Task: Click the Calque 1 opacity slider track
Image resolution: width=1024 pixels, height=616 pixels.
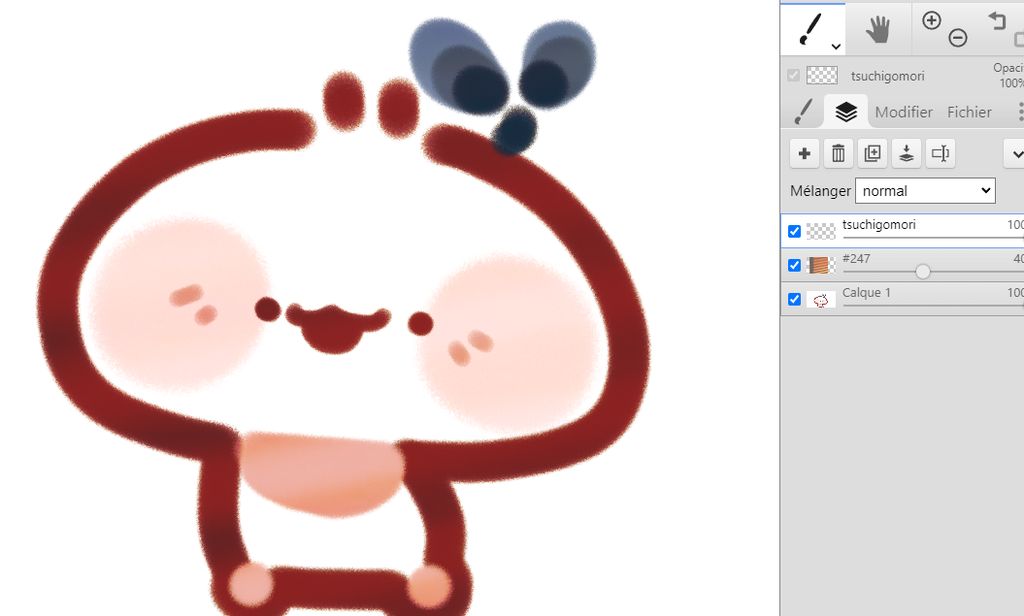Action: pos(933,306)
